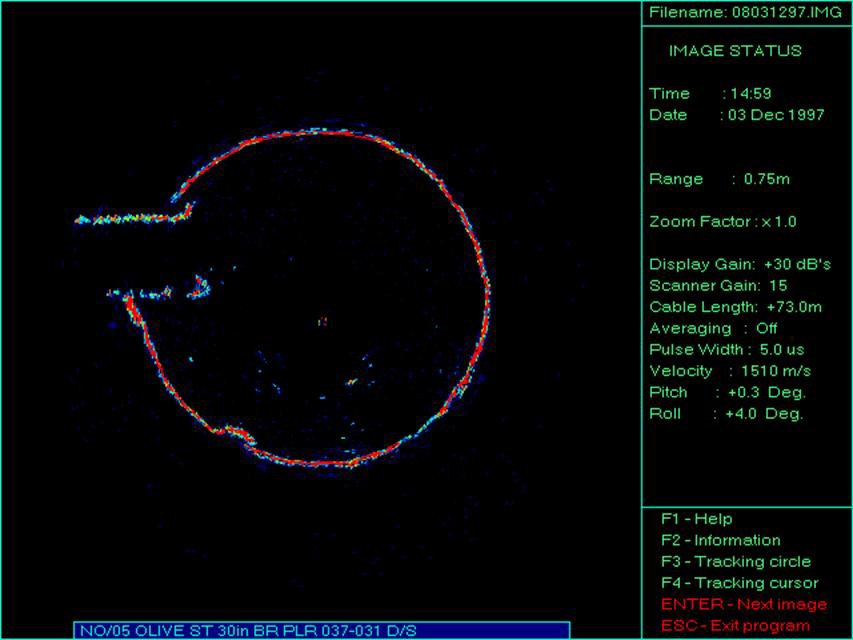The image size is (853, 640).
Task: Click the Pitch +0.3 Deg. line
Action: [x=727, y=392]
